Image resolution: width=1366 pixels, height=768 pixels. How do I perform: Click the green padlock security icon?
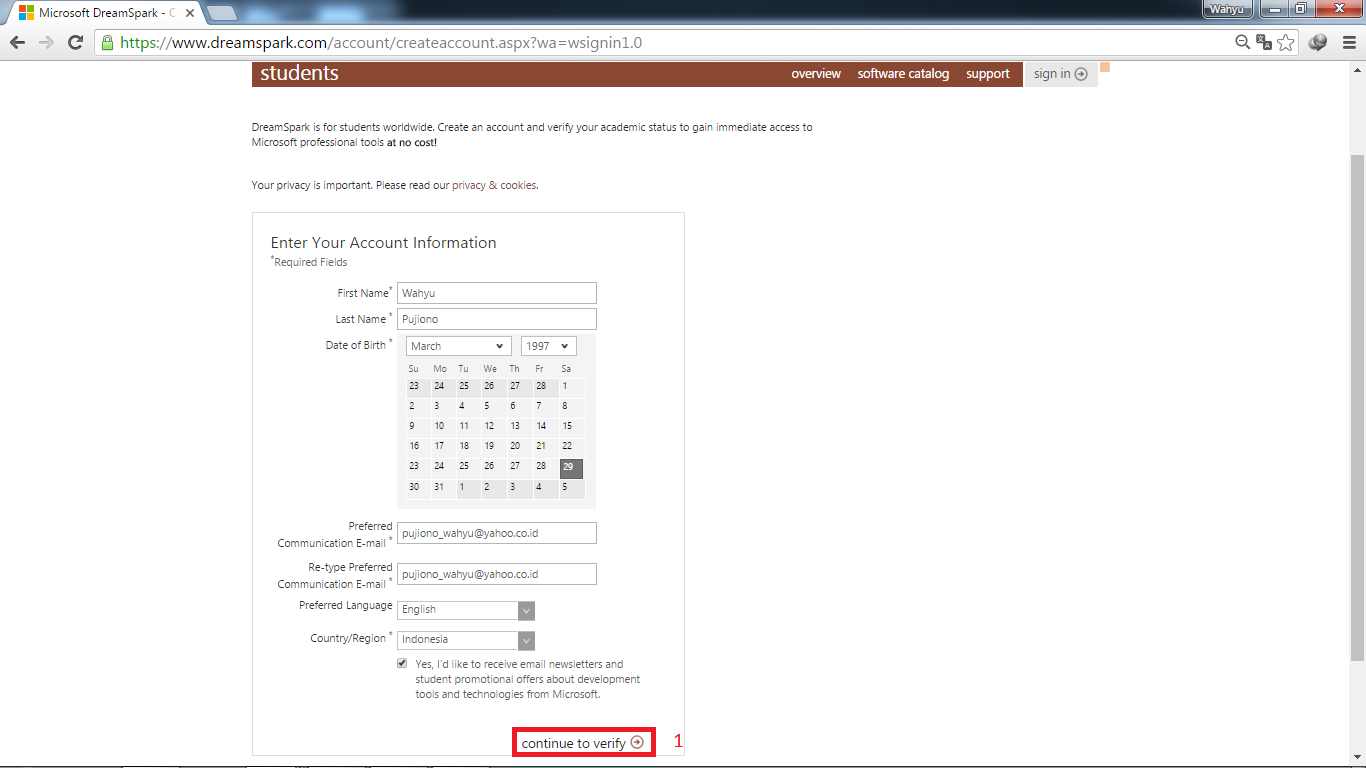pyautogui.click(x=107, y=42)
